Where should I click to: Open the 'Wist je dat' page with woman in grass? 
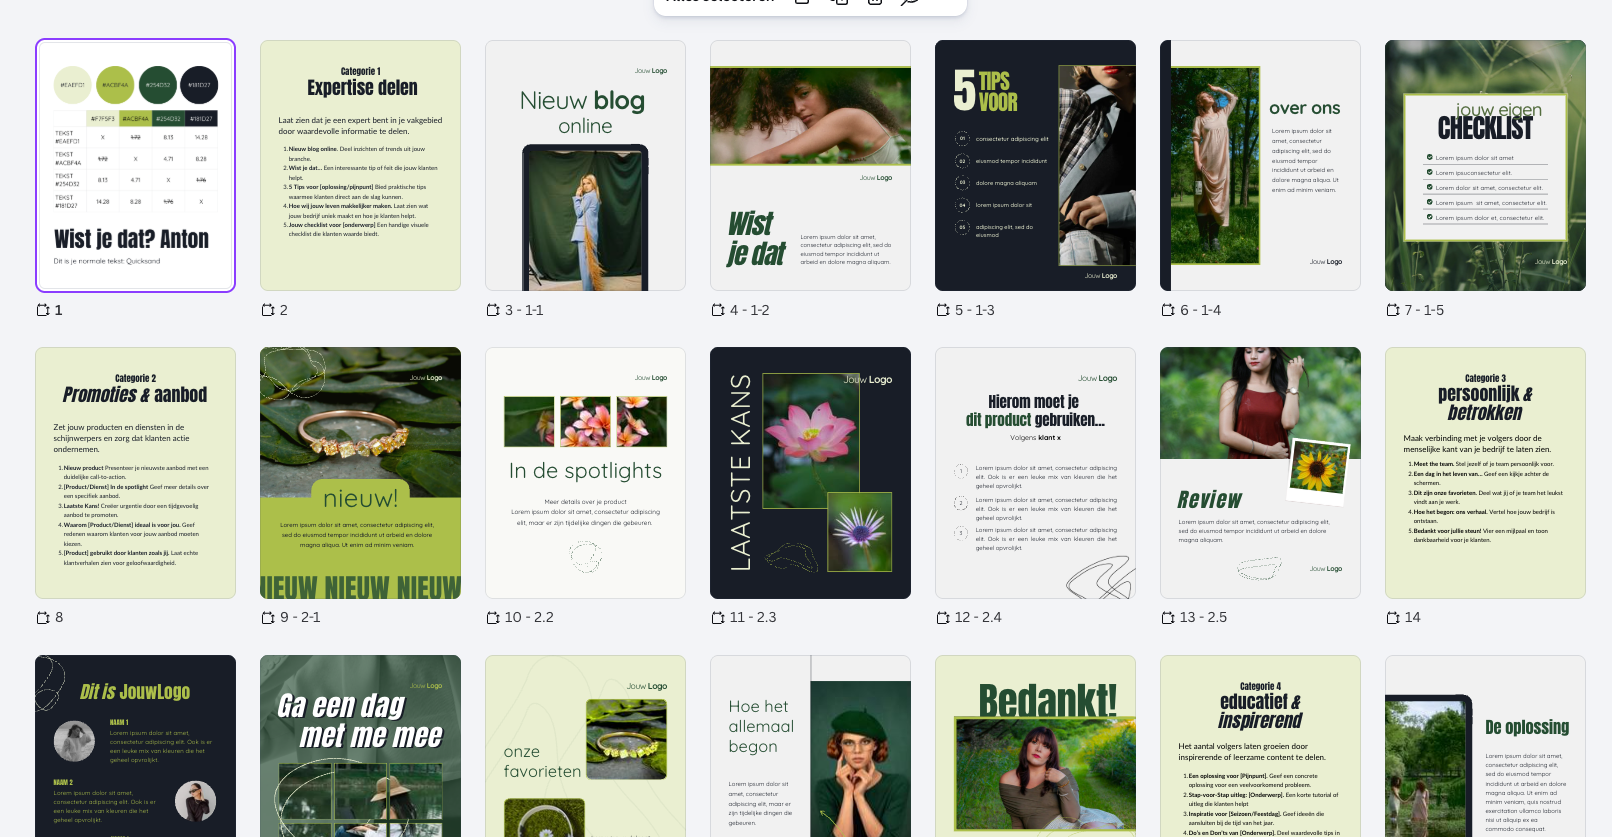pos(810,166)
